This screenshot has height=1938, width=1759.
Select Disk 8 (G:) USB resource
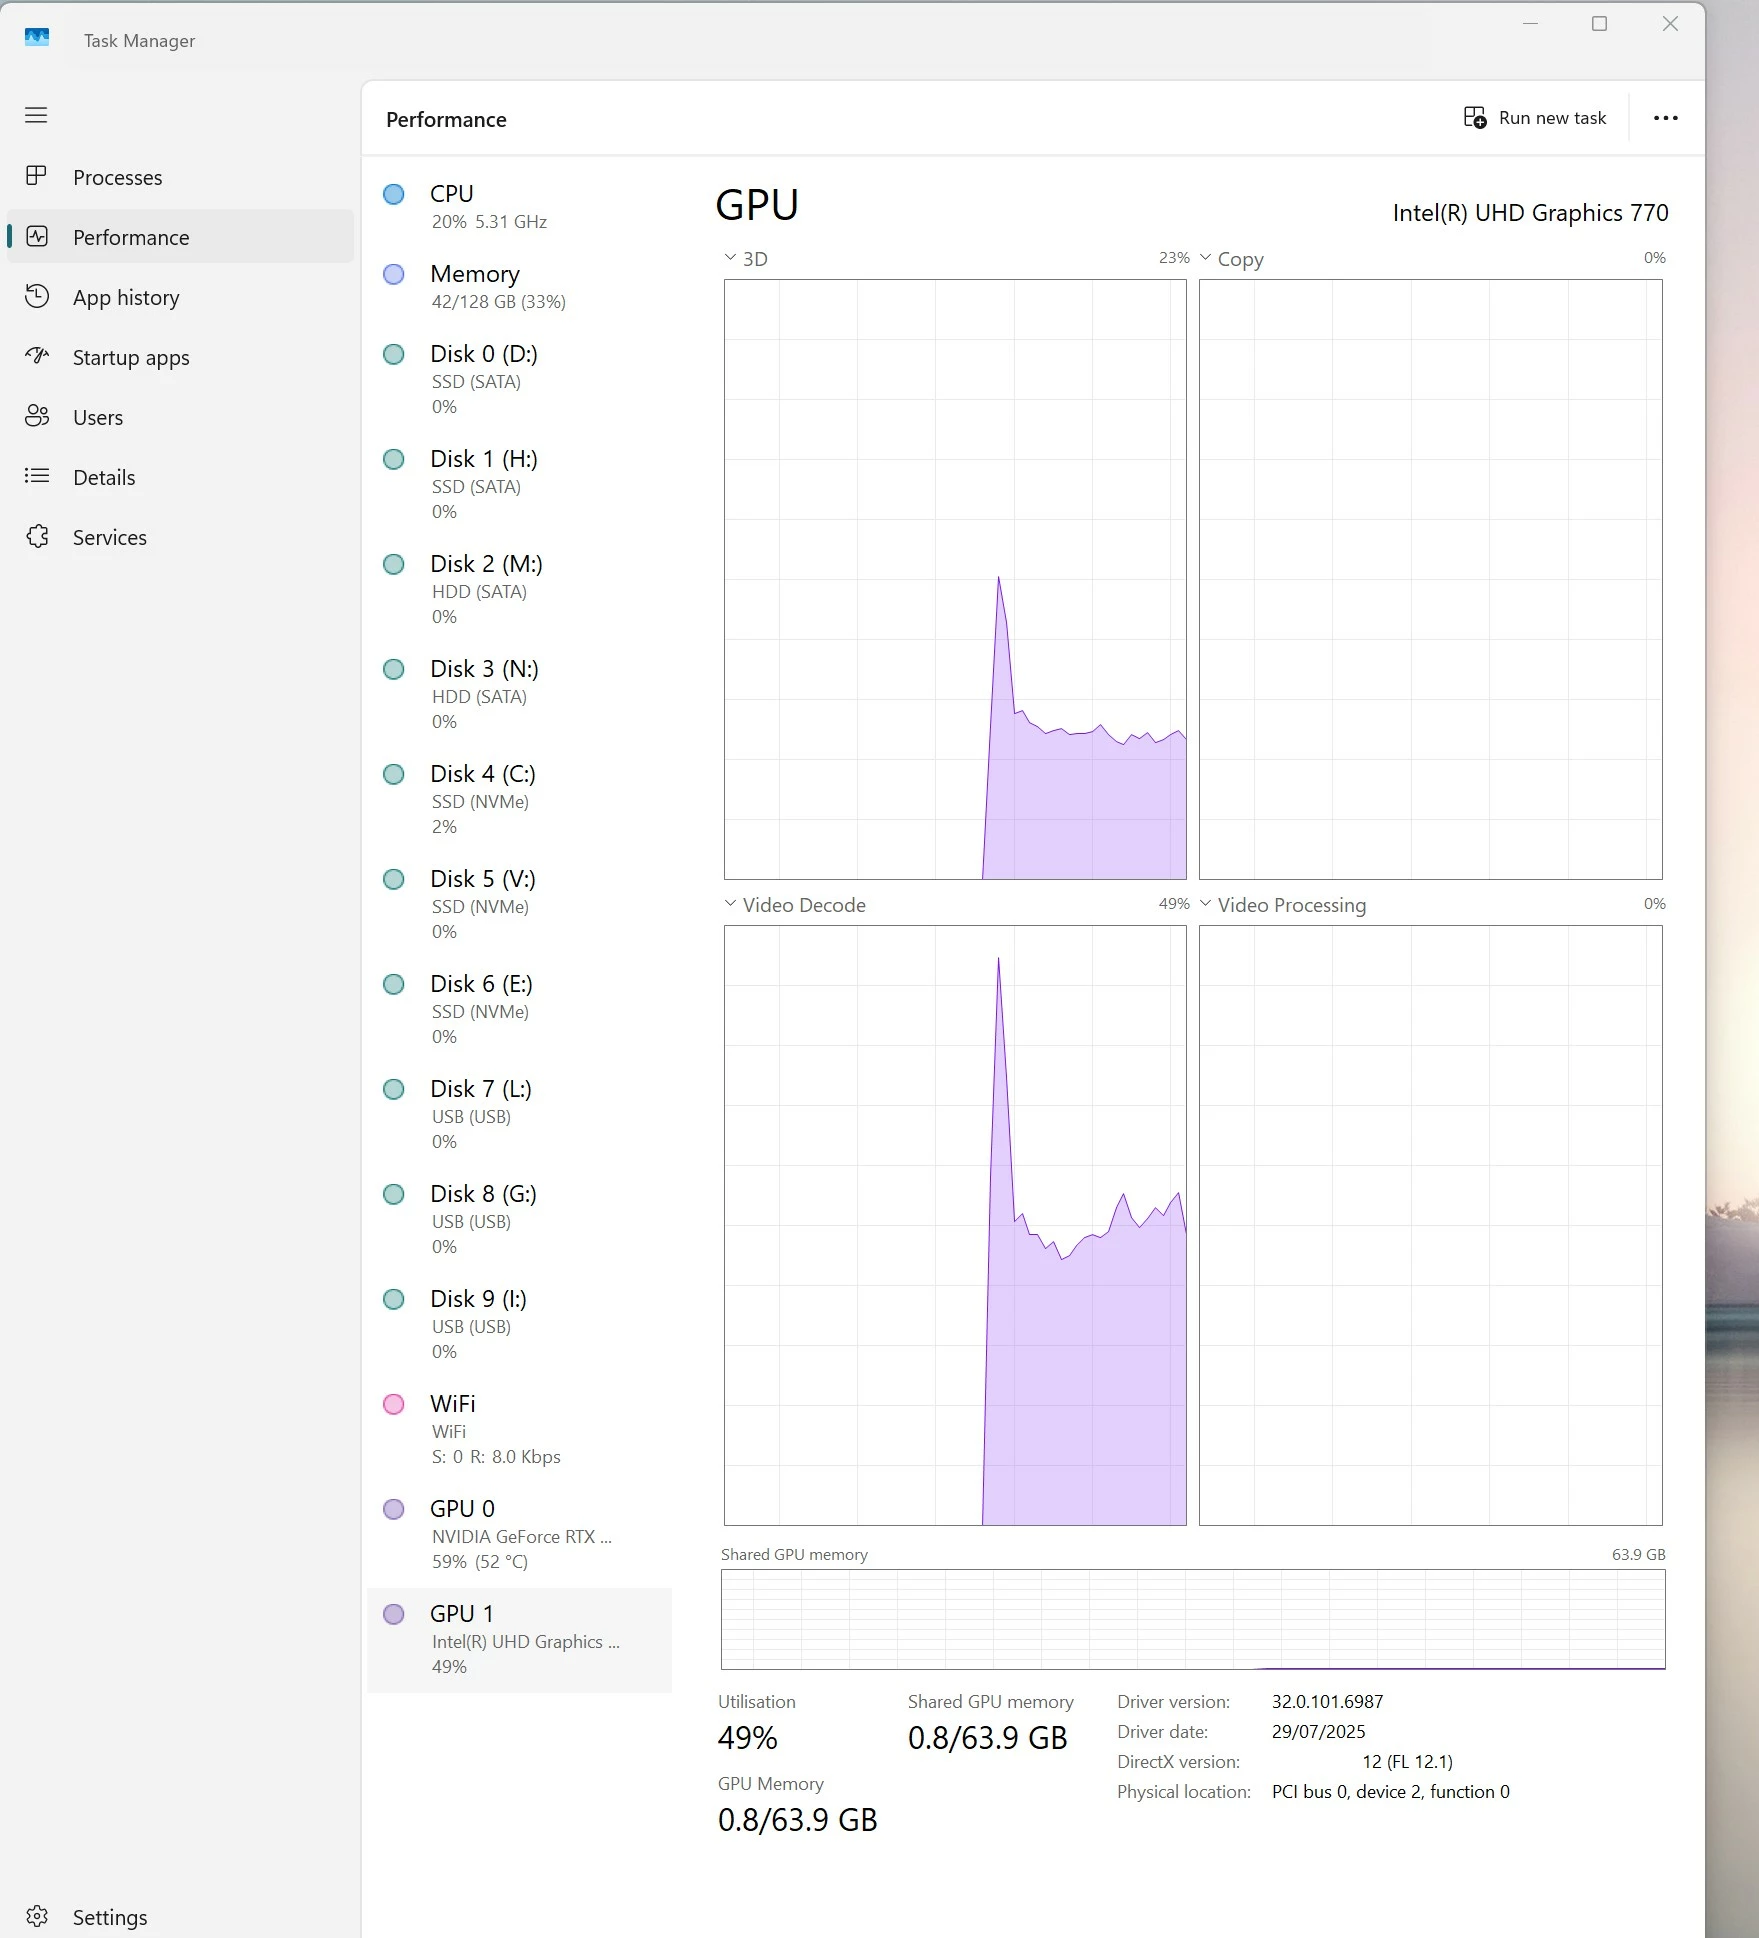tap(519, 1219)
